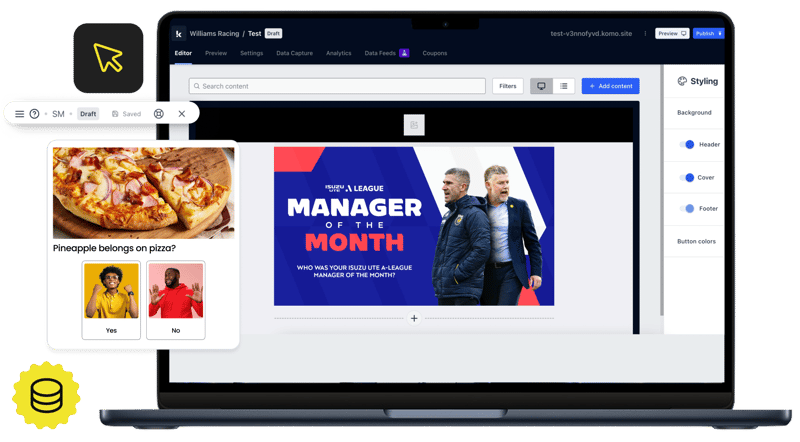Click the blue Publish button
This screenshot has width=800, height=442.
pos(708,34)
